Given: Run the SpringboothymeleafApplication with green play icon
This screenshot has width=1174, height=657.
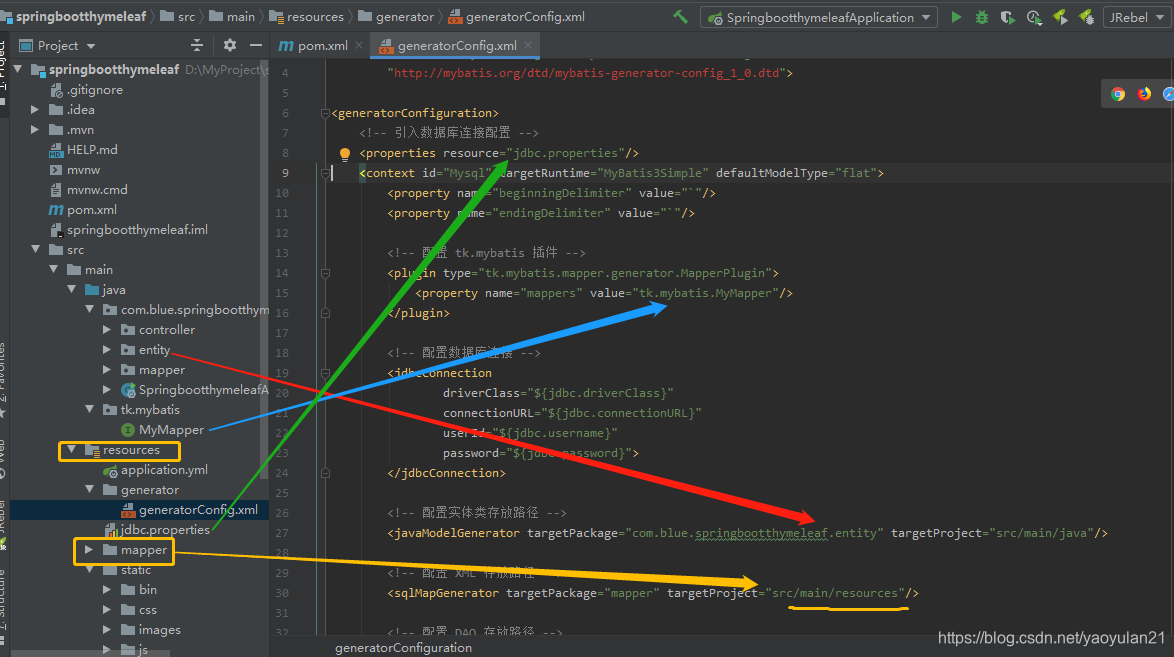Looking at the screenshot, I should pyautogui.click(x=956, y=17).
